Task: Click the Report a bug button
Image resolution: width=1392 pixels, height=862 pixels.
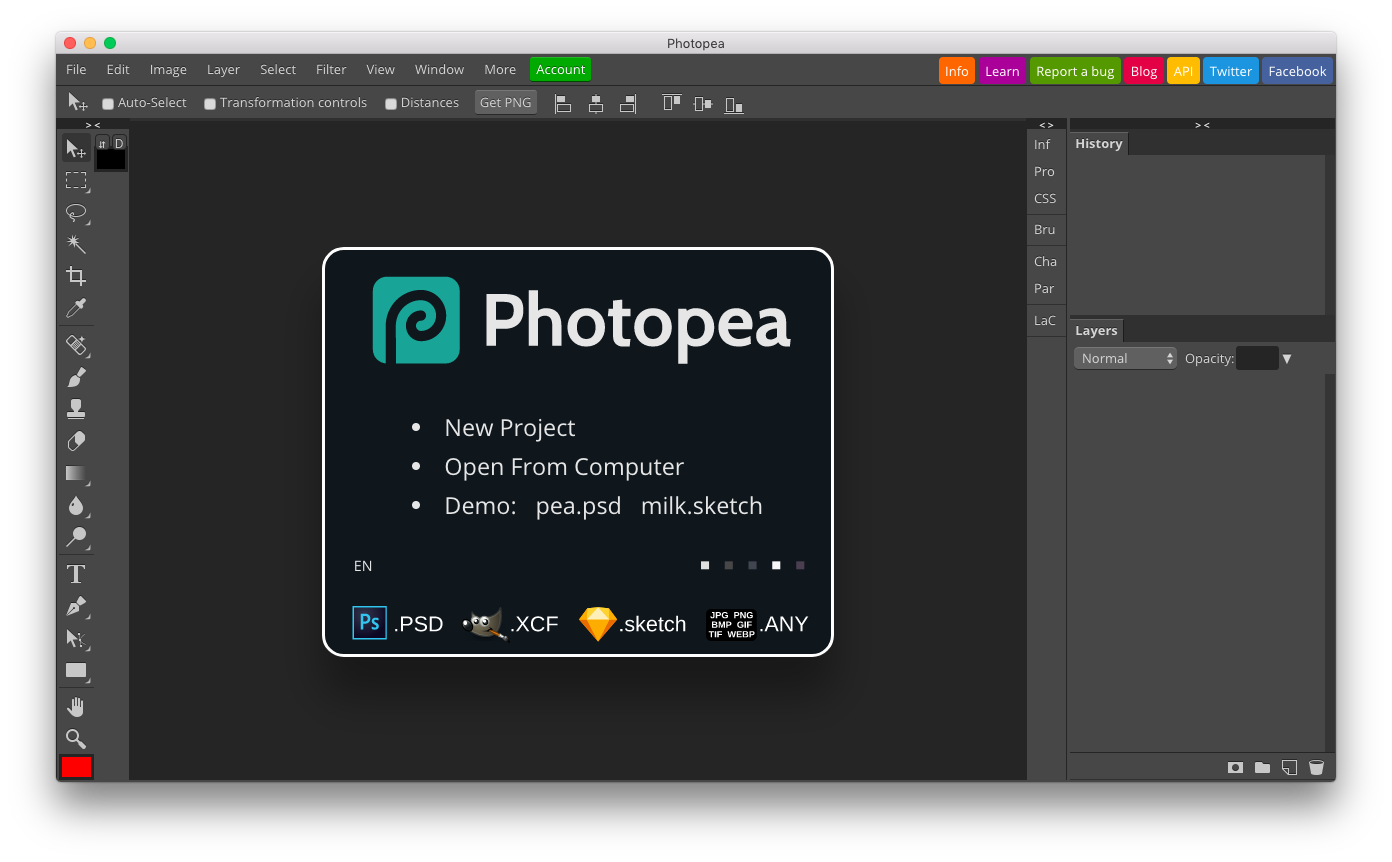Action: click(x=1075, y=71)
